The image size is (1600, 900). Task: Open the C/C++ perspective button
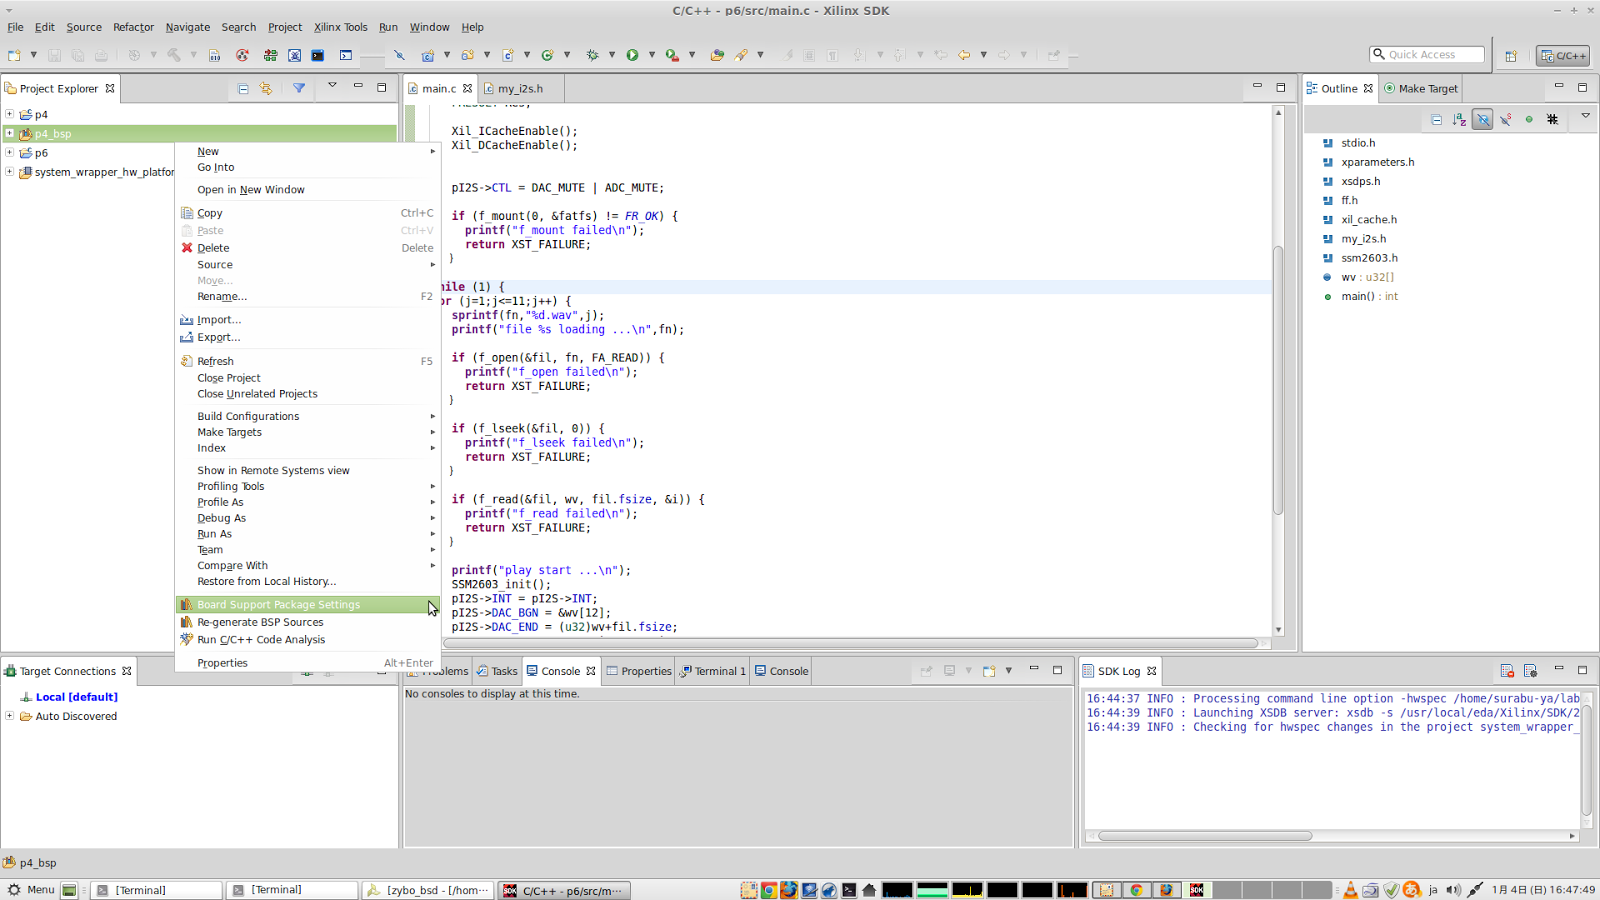(1564, 55)
